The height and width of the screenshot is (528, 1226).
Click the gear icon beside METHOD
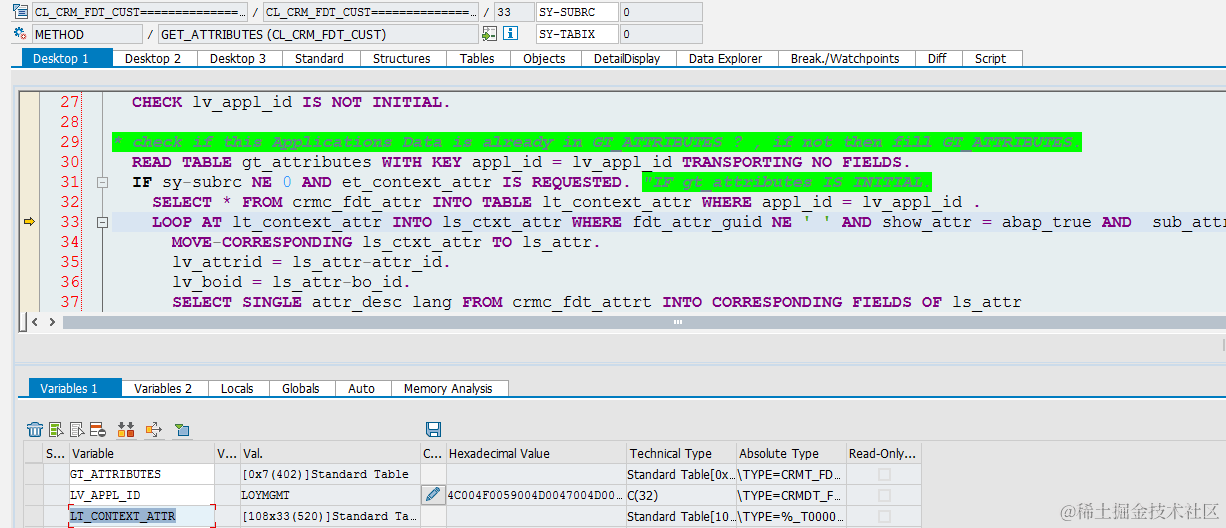20,34
